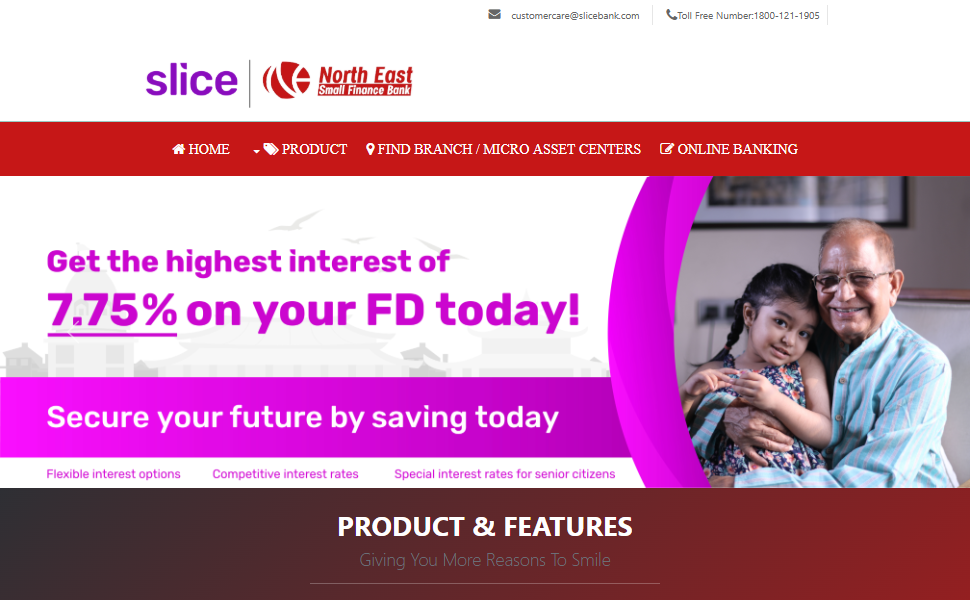Open the HOME menu item
Viewport: 970px width, 600px height.
pyautogui.click(x=201, y=149)
